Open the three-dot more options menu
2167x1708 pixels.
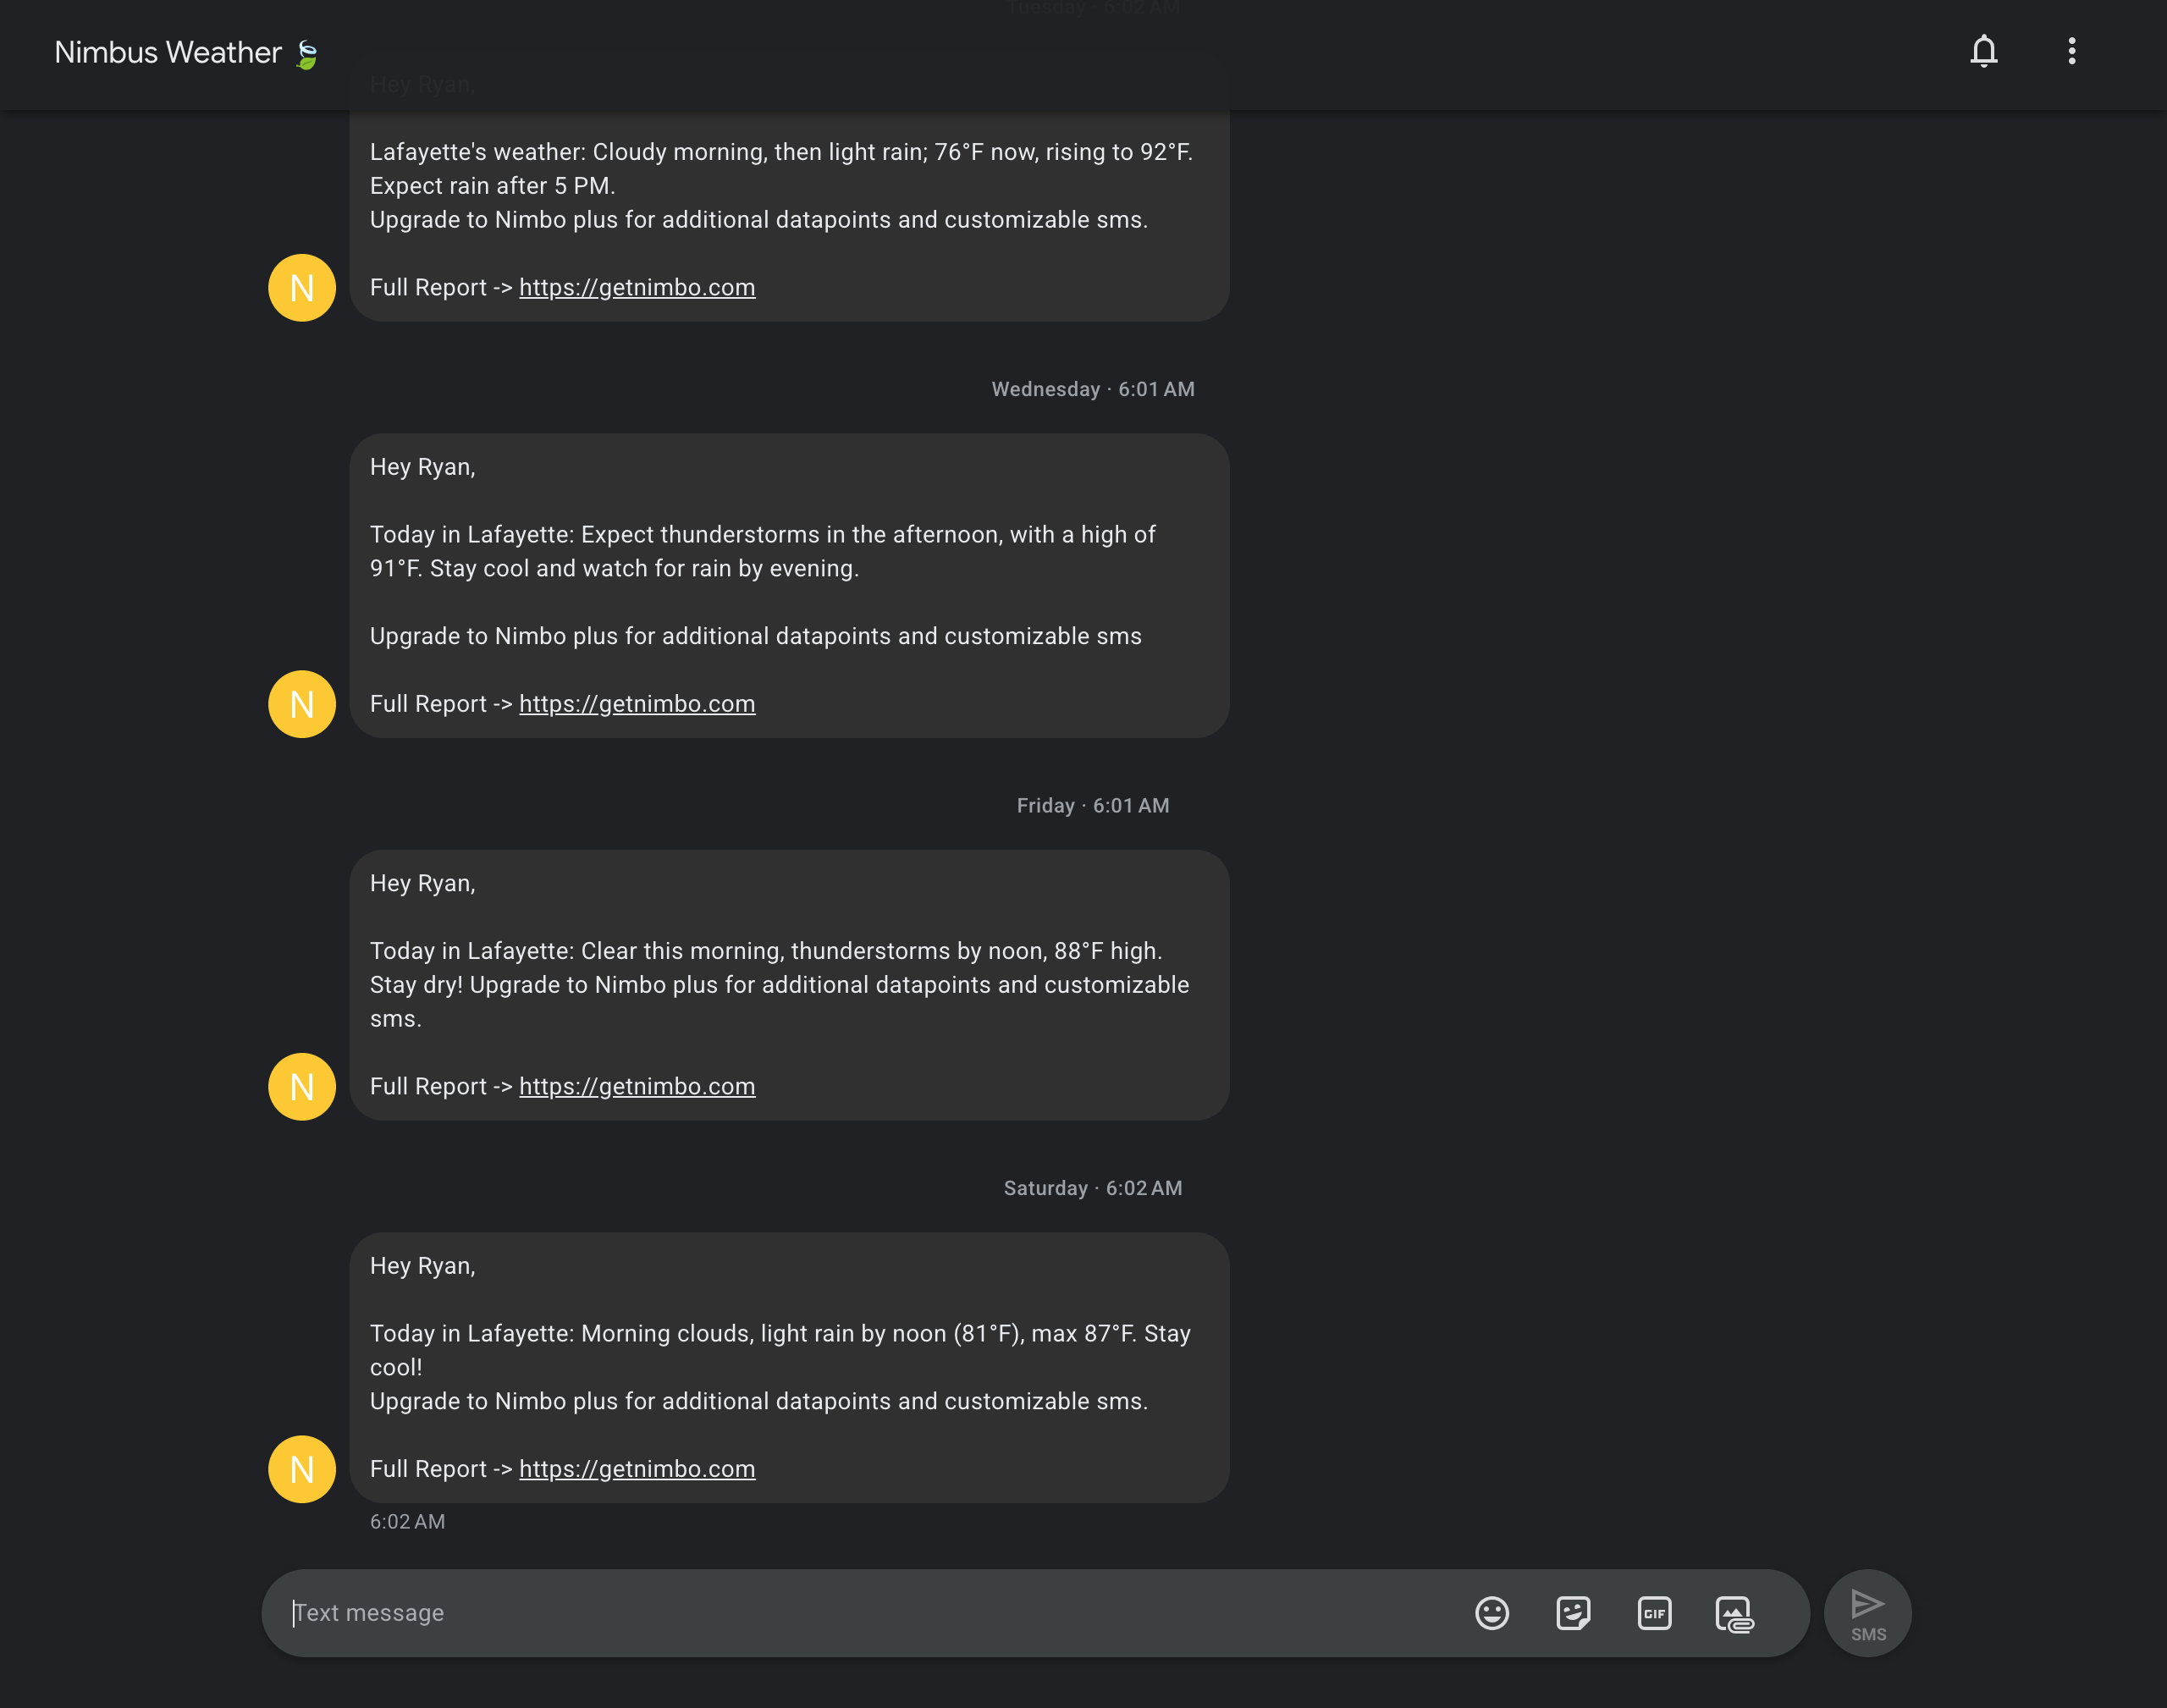2072,51
